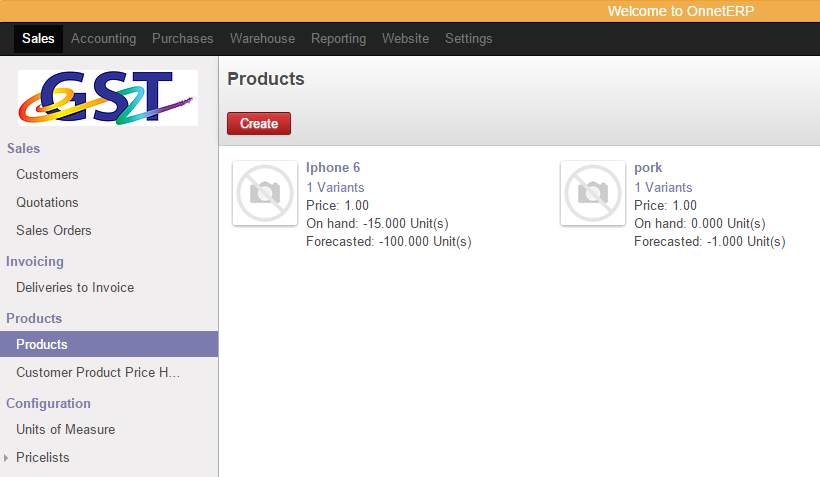This screenshot has width=820, height=477.
Task: Open the pork product placeholder image
Action: pos(593,193)
